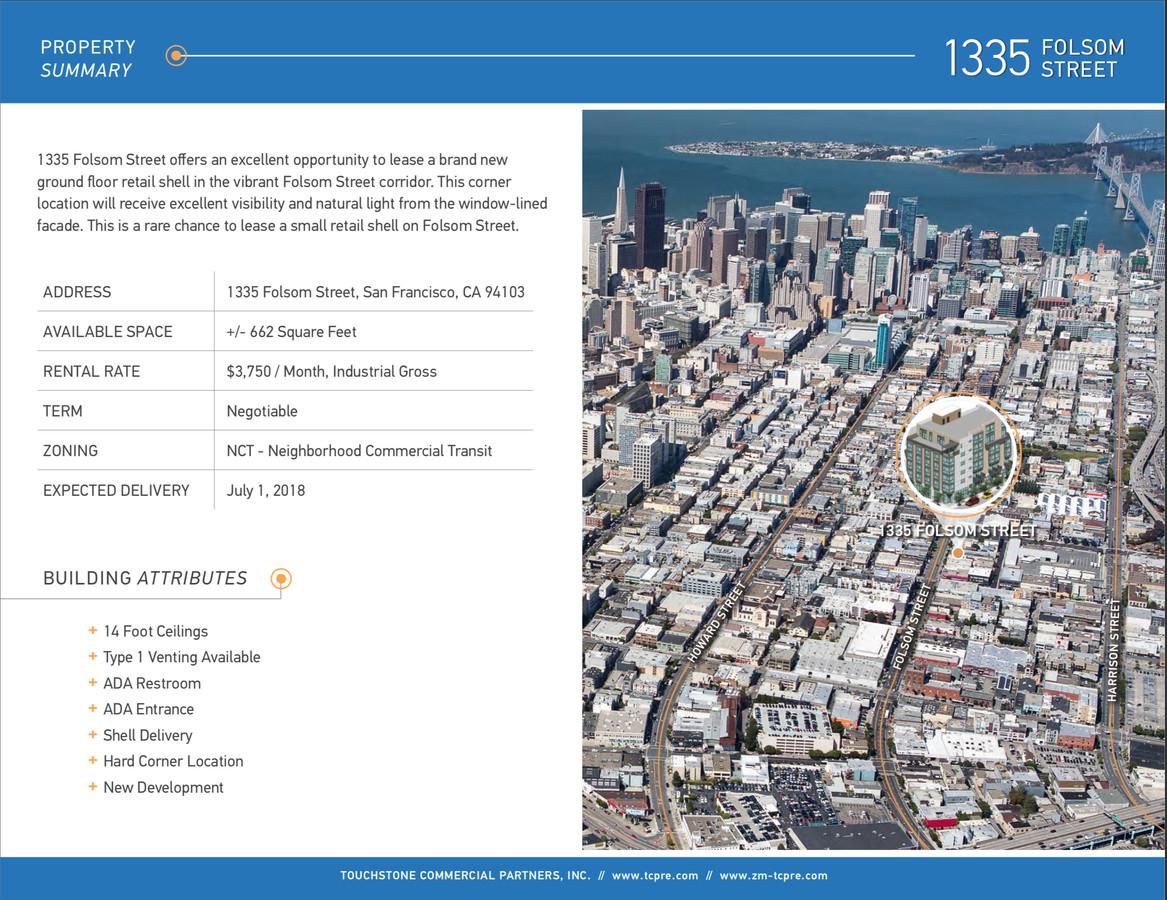This screenshot has height=900, width=1167.
Task: Click the orange target icon beside Property Summary
Action: pos(176,55)
